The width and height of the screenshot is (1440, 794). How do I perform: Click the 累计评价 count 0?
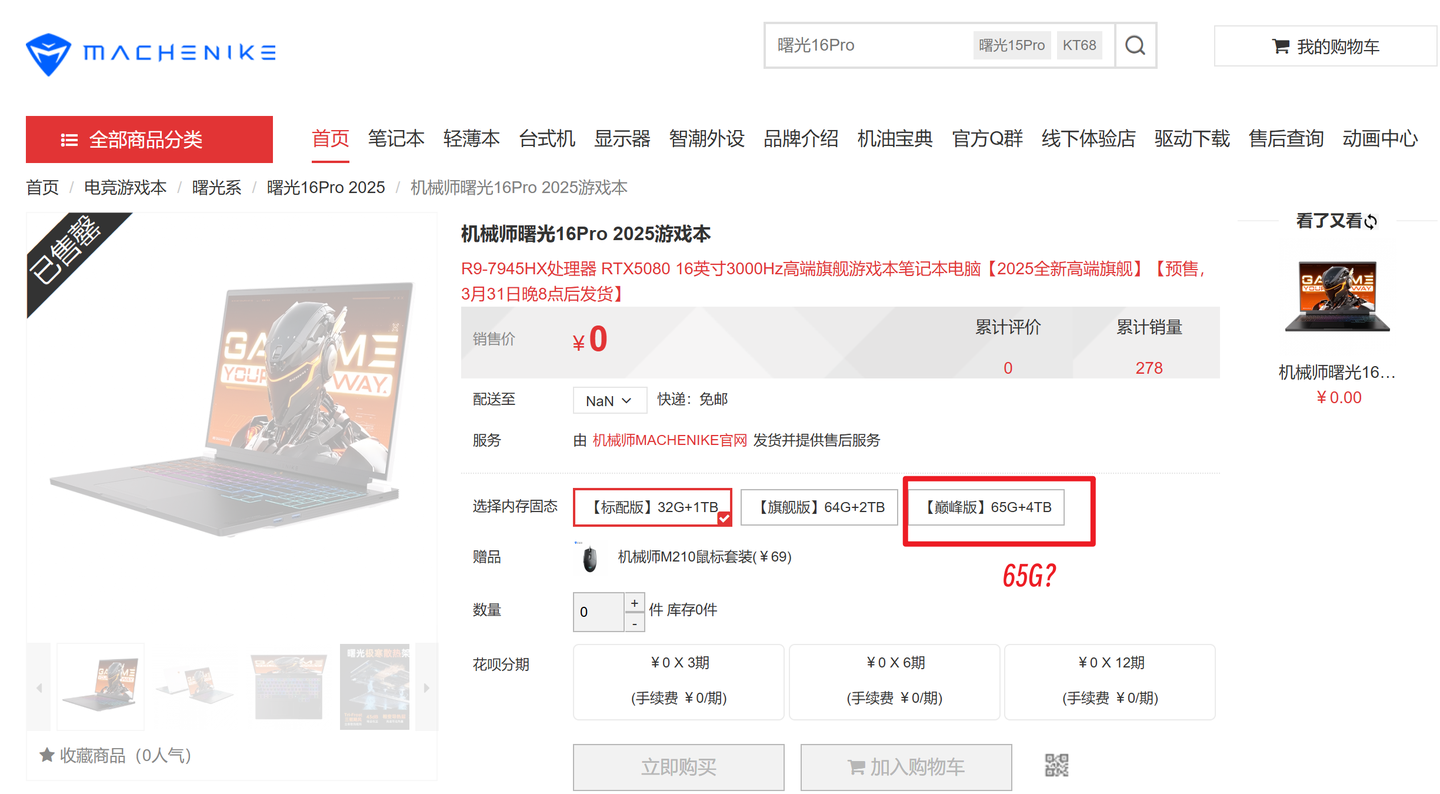tap(1008, 368)
